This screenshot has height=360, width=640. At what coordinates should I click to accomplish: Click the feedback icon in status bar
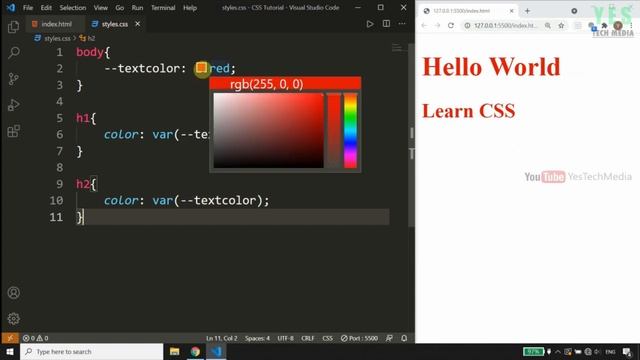click(x=389, y=338)
